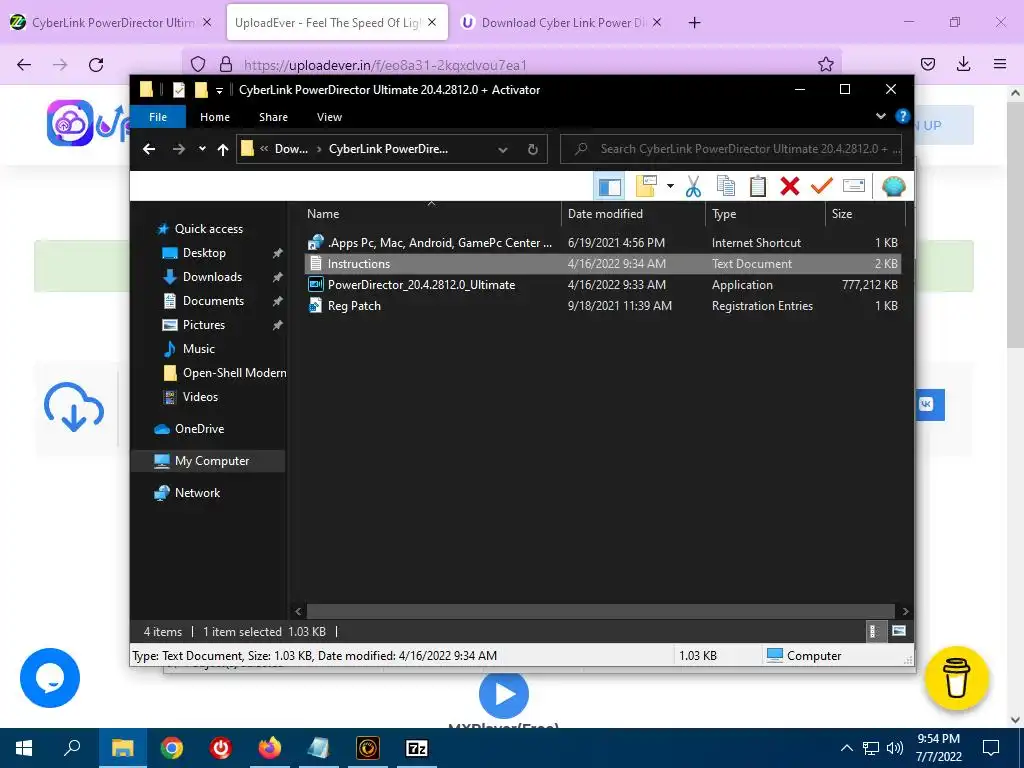
Task: Click Properties icon in quick access toolbar
Action: [178, 89]
